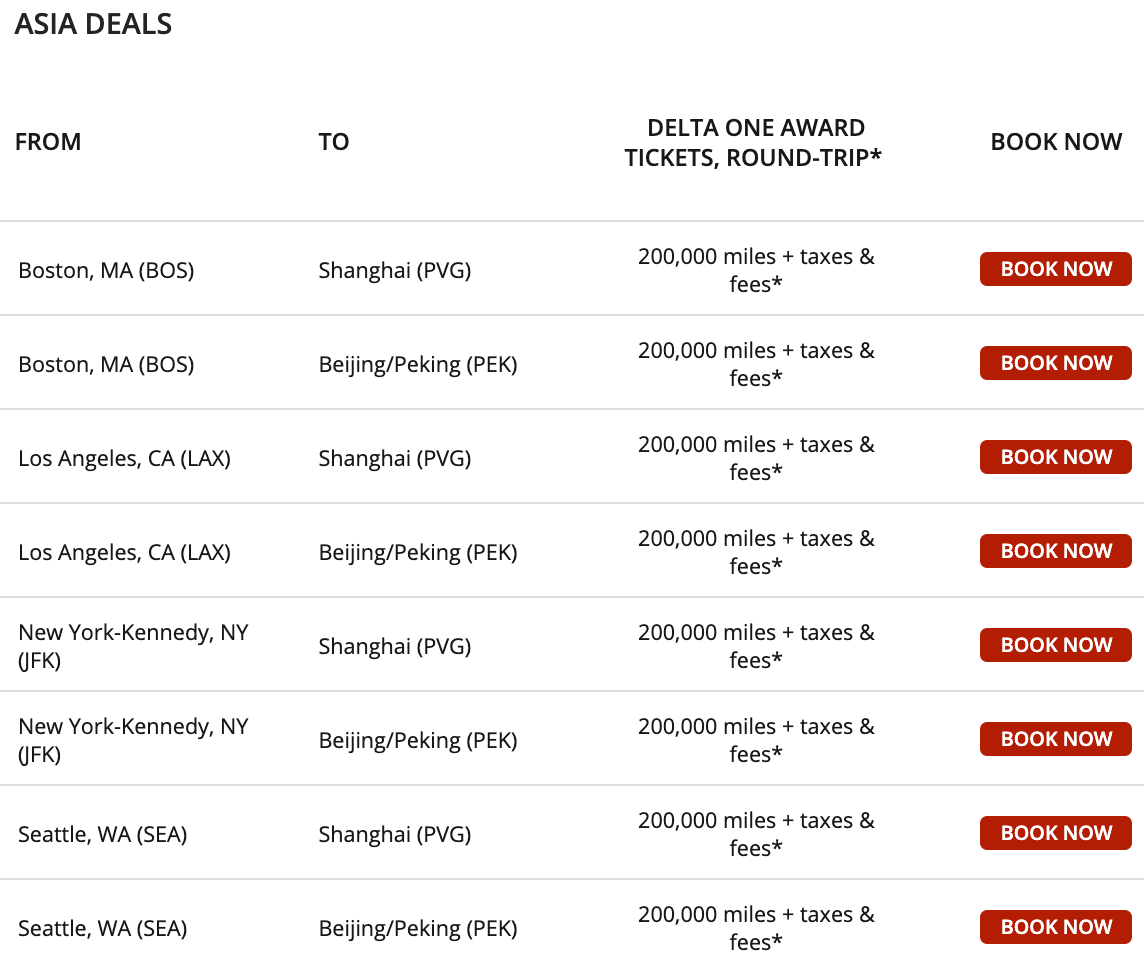Screen dimensions: 1144x968
Task: Click New York-Kennedy, NY (JFK) to Shanghai origin
Action: click(x=133, y=646)
